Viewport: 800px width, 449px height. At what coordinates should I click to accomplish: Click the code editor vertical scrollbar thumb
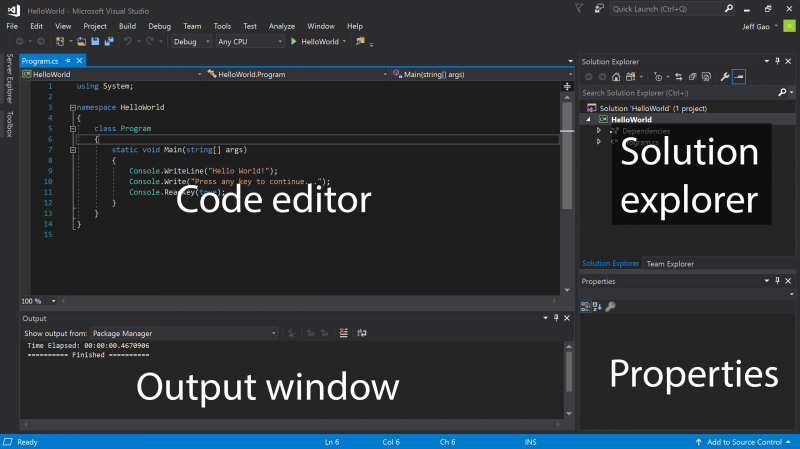click(567, 156)
